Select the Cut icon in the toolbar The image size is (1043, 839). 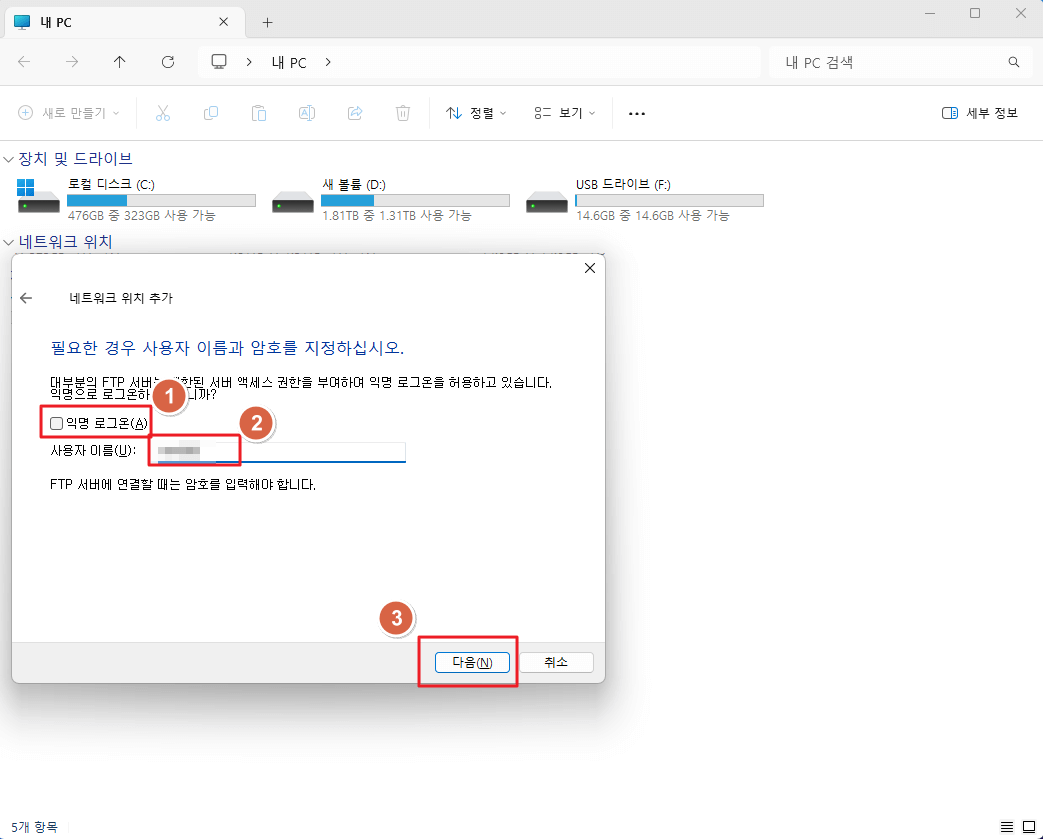pos(162,112)
